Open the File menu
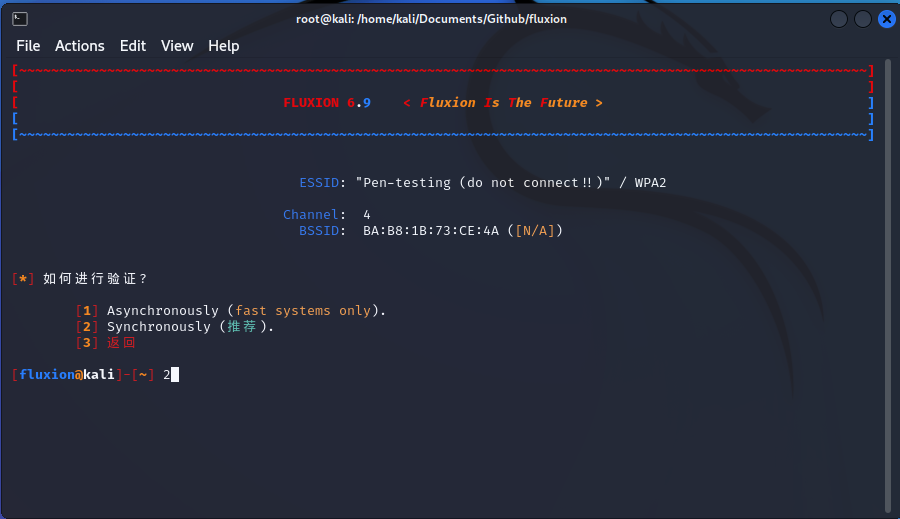This screenshot has width=900, height=519. (x=28, y=46)
